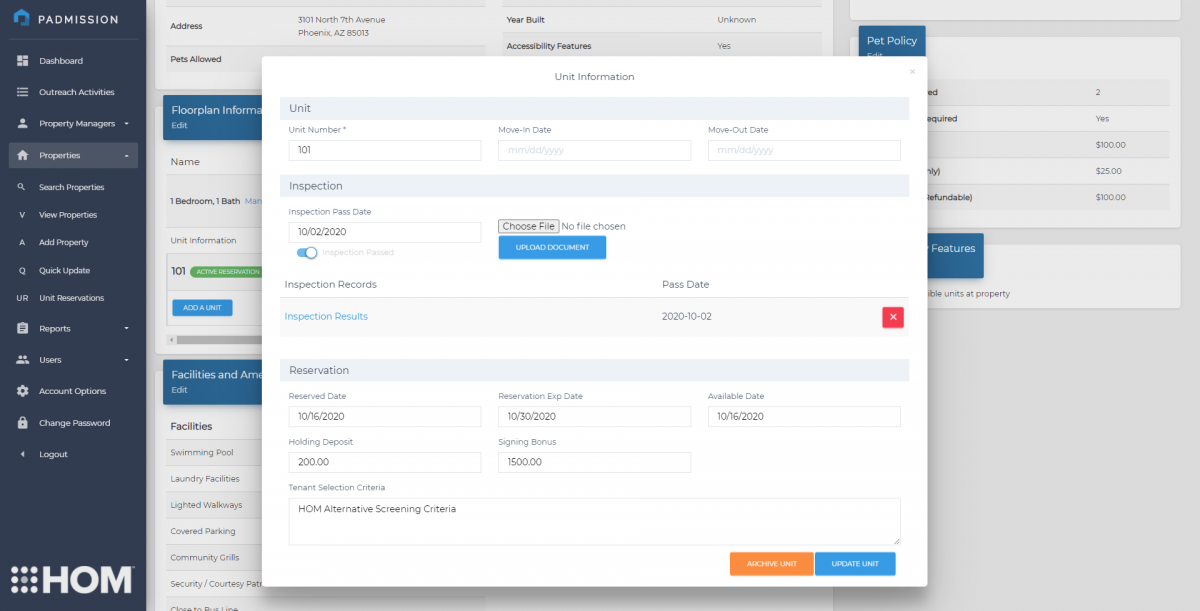This screenshot has width=1200, height=611.
Task: Close the Unit Information dialog
Action: [912, 72]
